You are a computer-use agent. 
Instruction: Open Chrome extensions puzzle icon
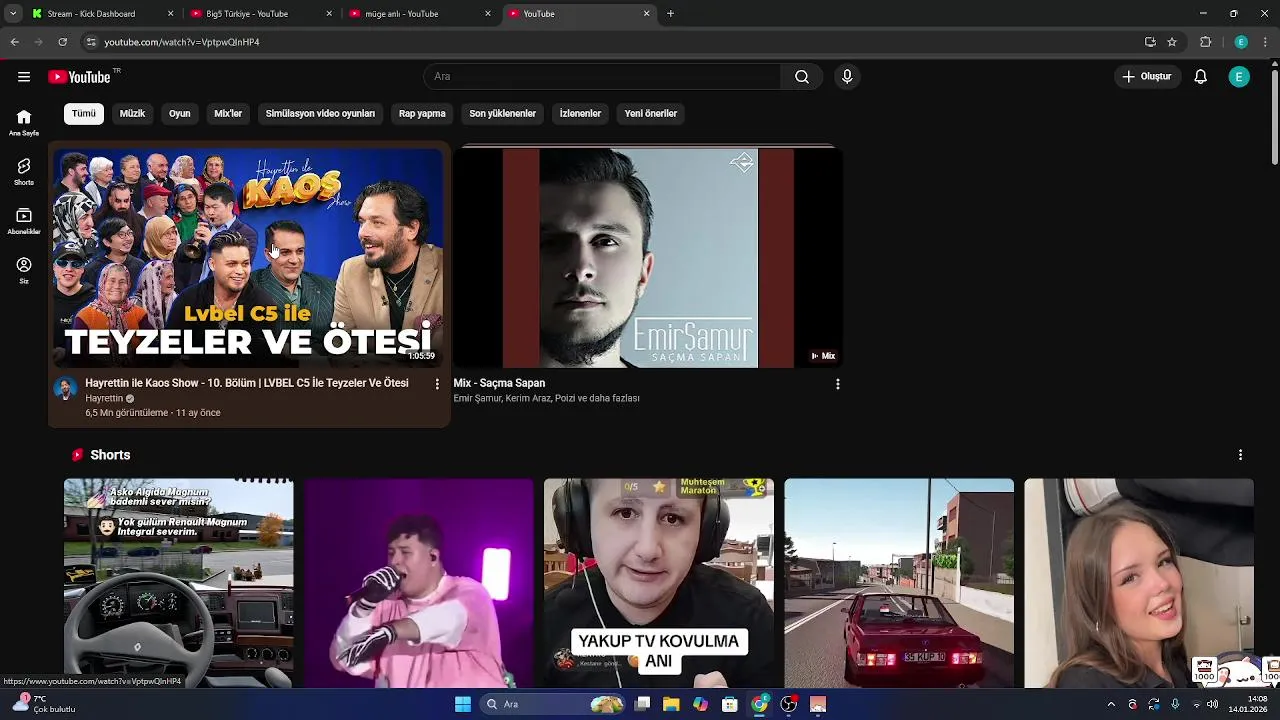point(1206,42)
